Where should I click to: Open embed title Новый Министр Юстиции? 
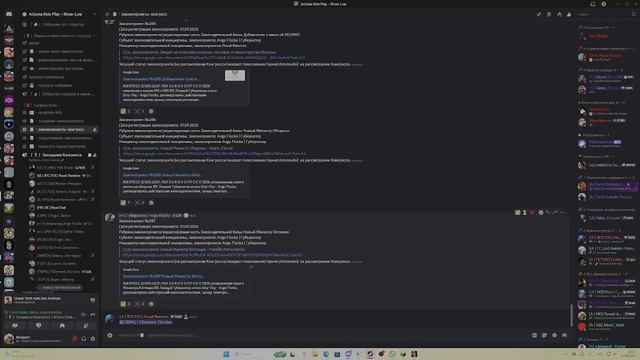tap(163, 276)
